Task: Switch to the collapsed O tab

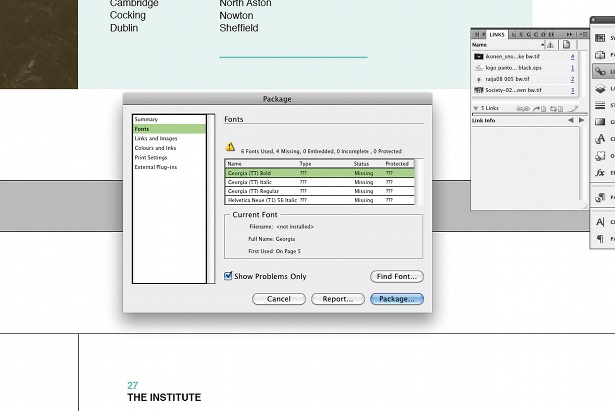Action: [543, 35]
